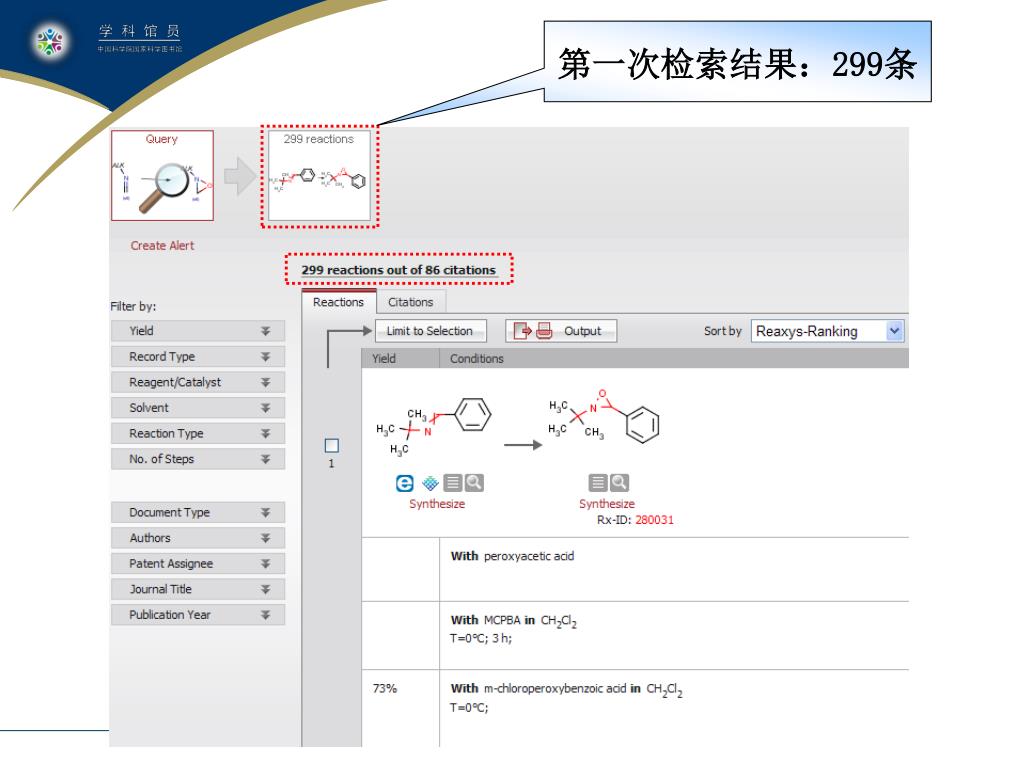Expand the Solvent filter

coord(198,408)
